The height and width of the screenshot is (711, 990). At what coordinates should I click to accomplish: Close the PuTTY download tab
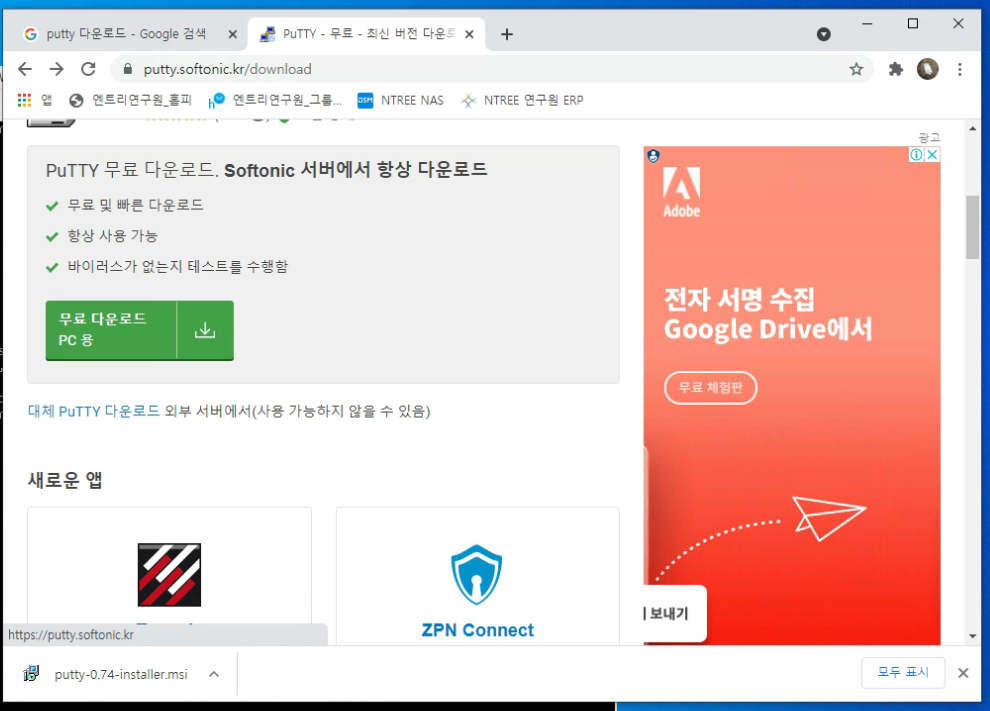469,34
